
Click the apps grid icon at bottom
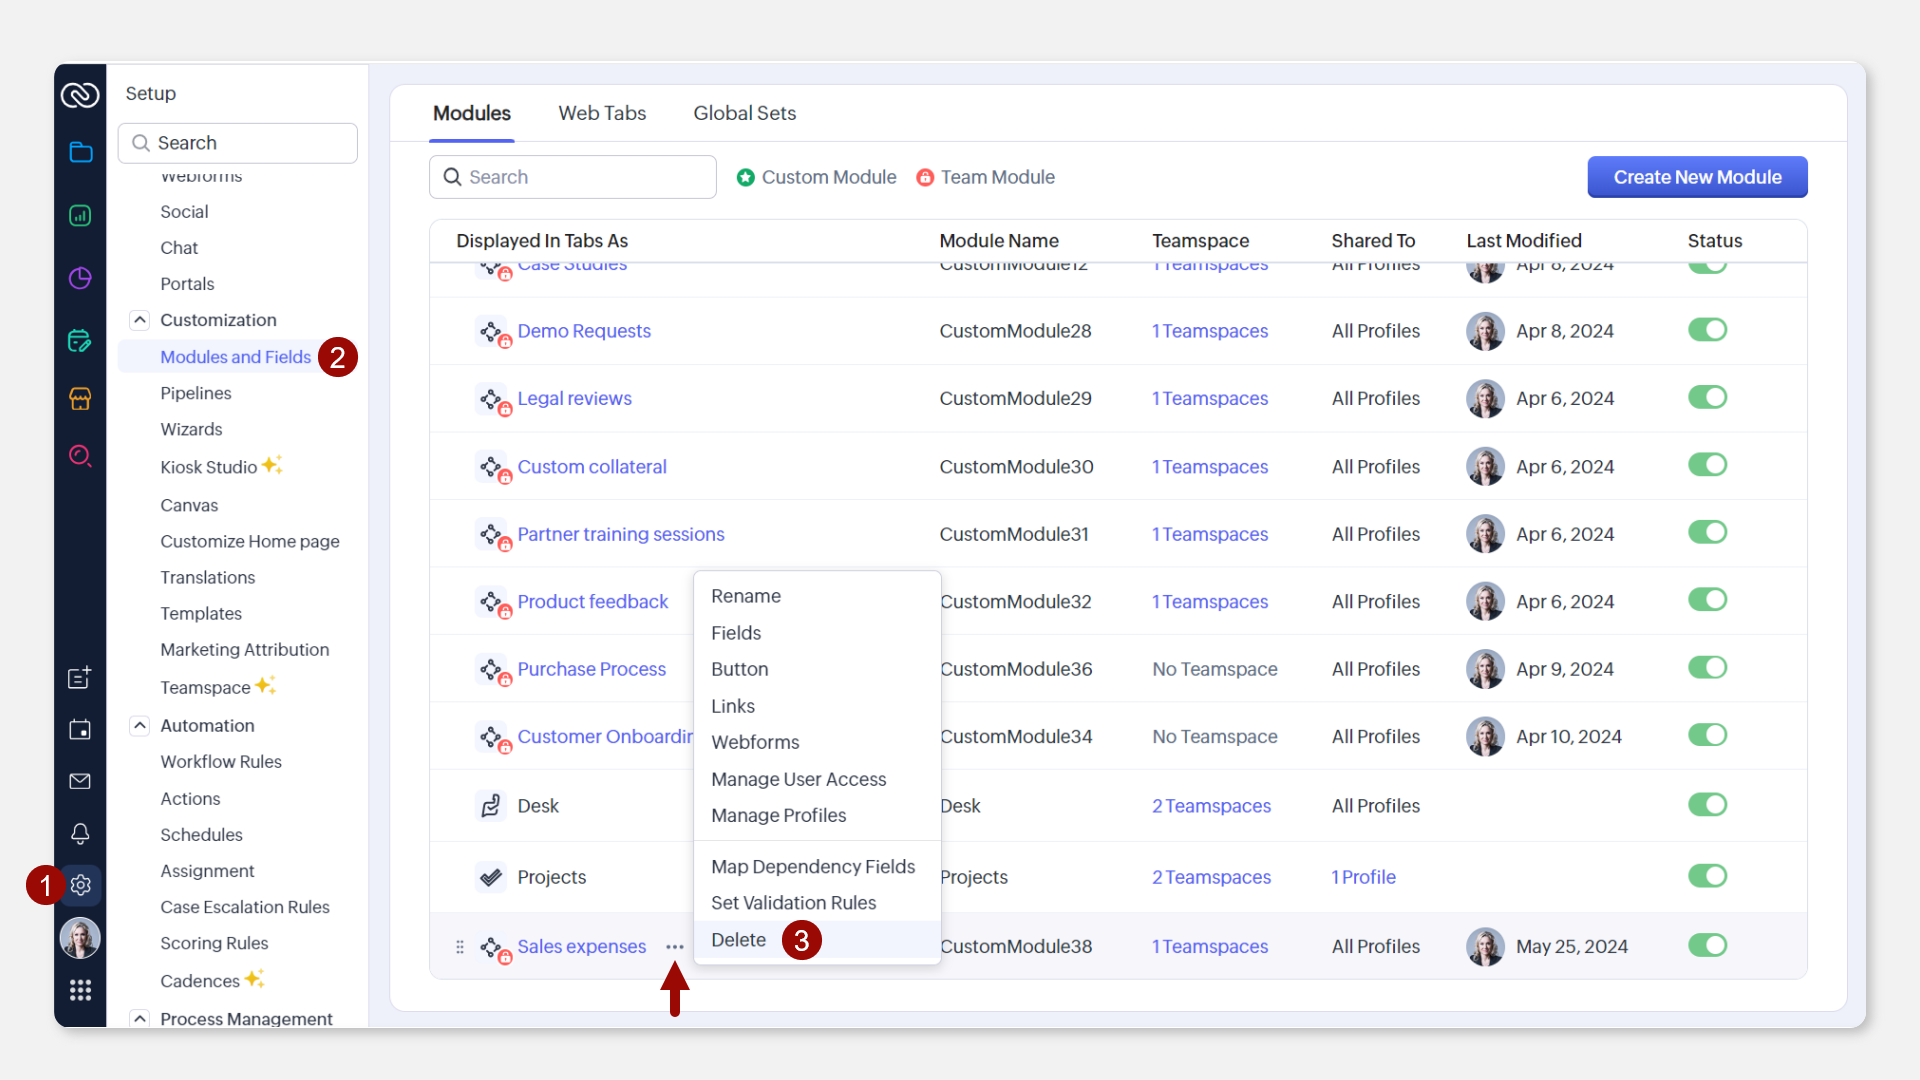click(x=81, y=990)
